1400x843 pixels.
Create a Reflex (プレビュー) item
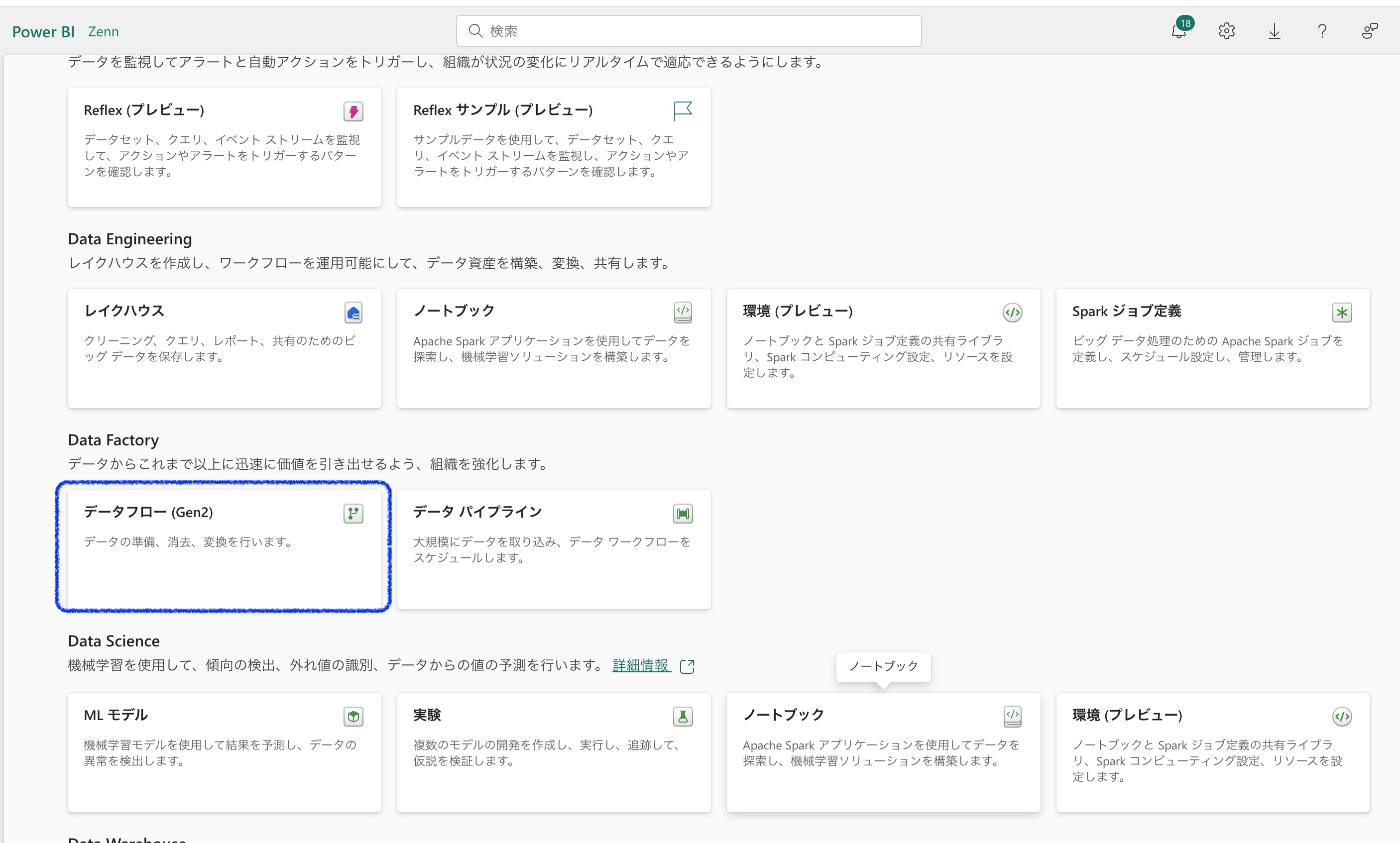pos(224,148)
